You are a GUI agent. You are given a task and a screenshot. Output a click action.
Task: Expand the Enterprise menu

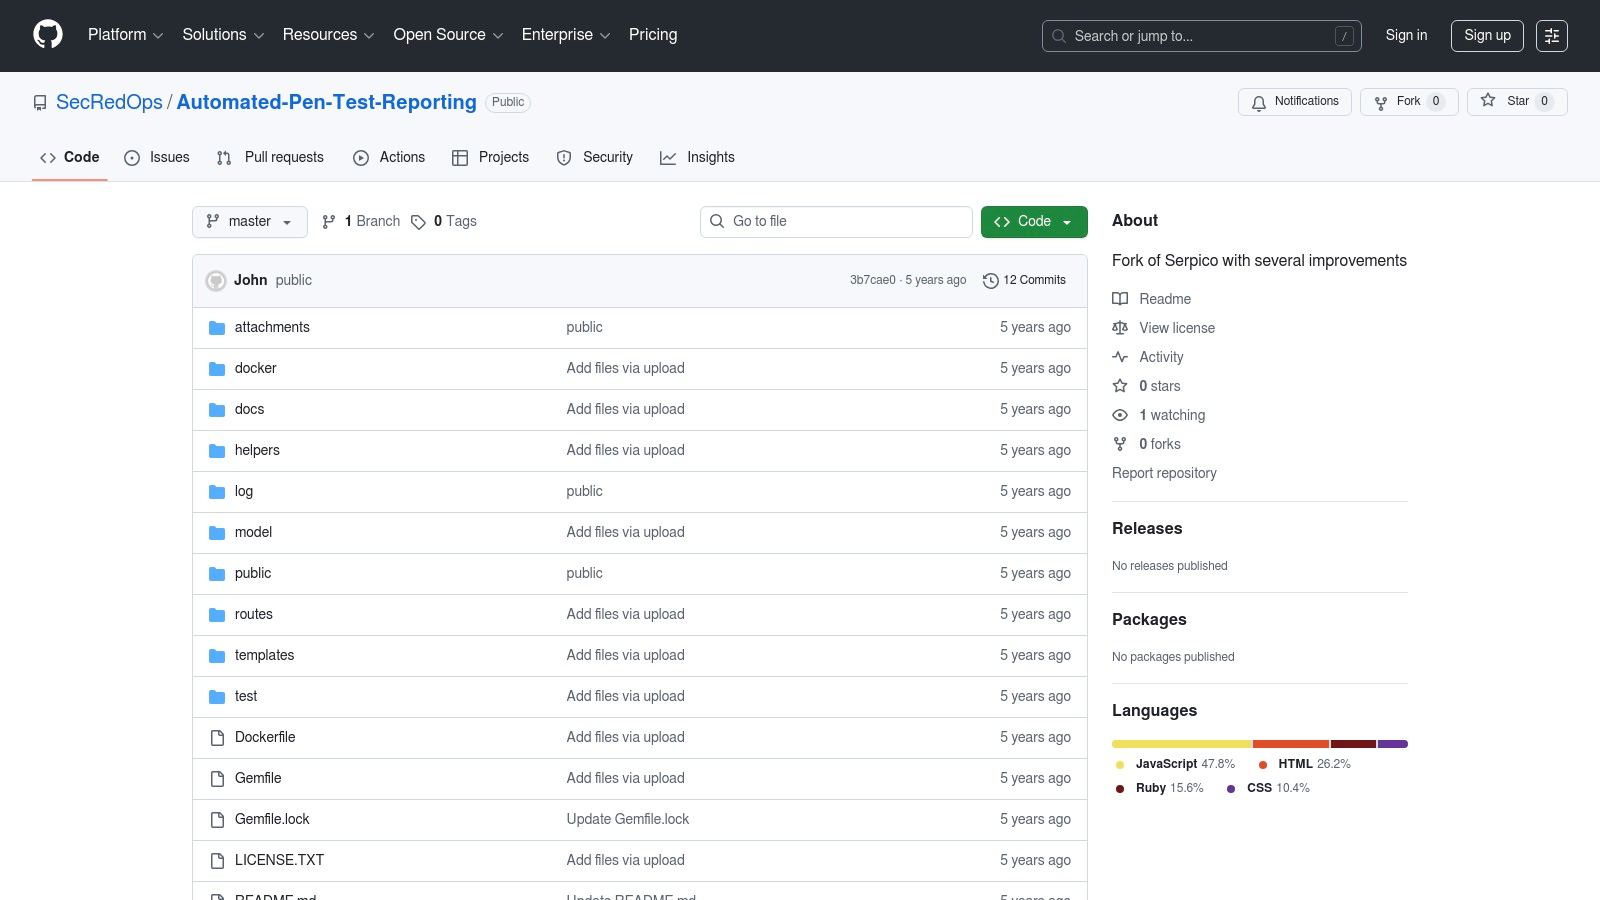click(x=566, y=35)
